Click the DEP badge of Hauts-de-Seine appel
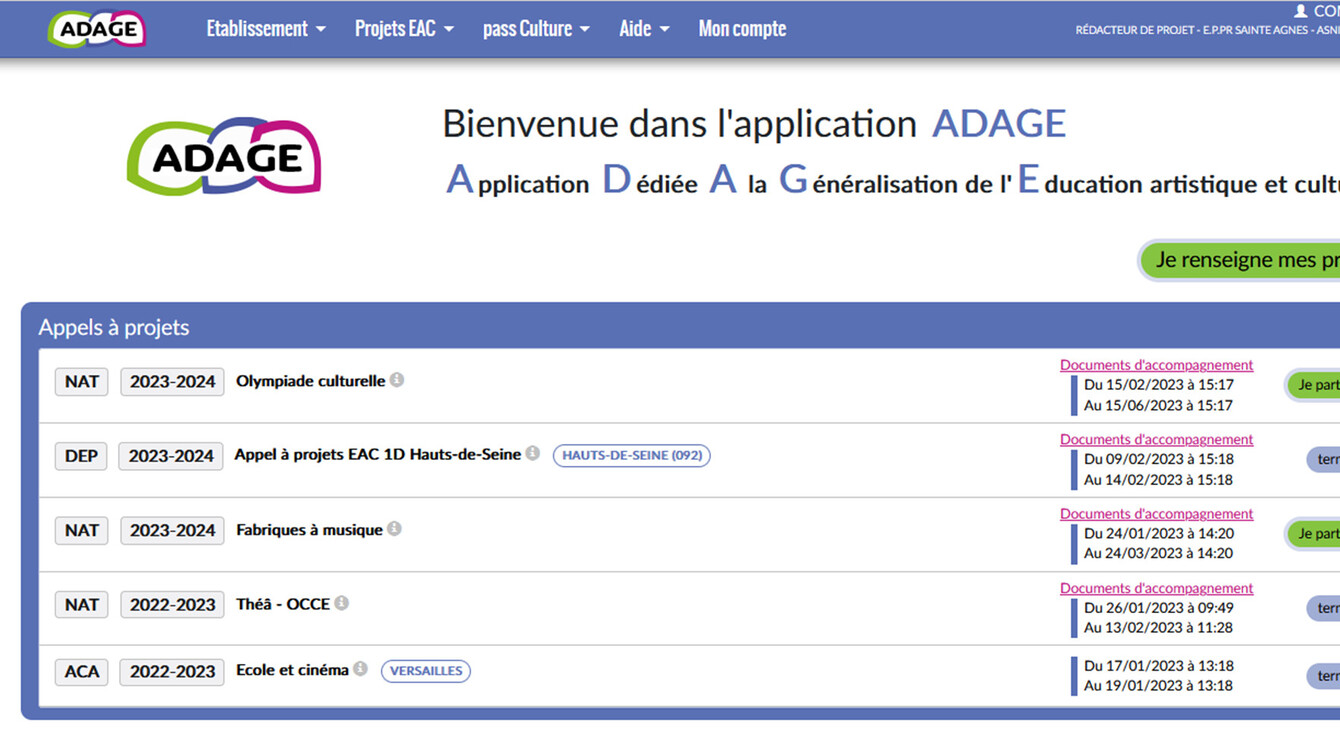1340x730 pixels. pyautogui.click(x=81, y=456)
